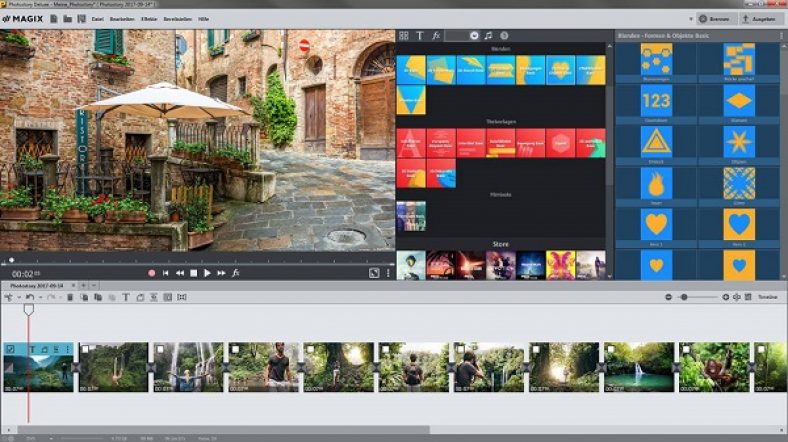Image resolution: width=788 pixels, height=442 pixels.
Task: Click the undo arrow in timeline toolbar
Action: click(30, 297)
